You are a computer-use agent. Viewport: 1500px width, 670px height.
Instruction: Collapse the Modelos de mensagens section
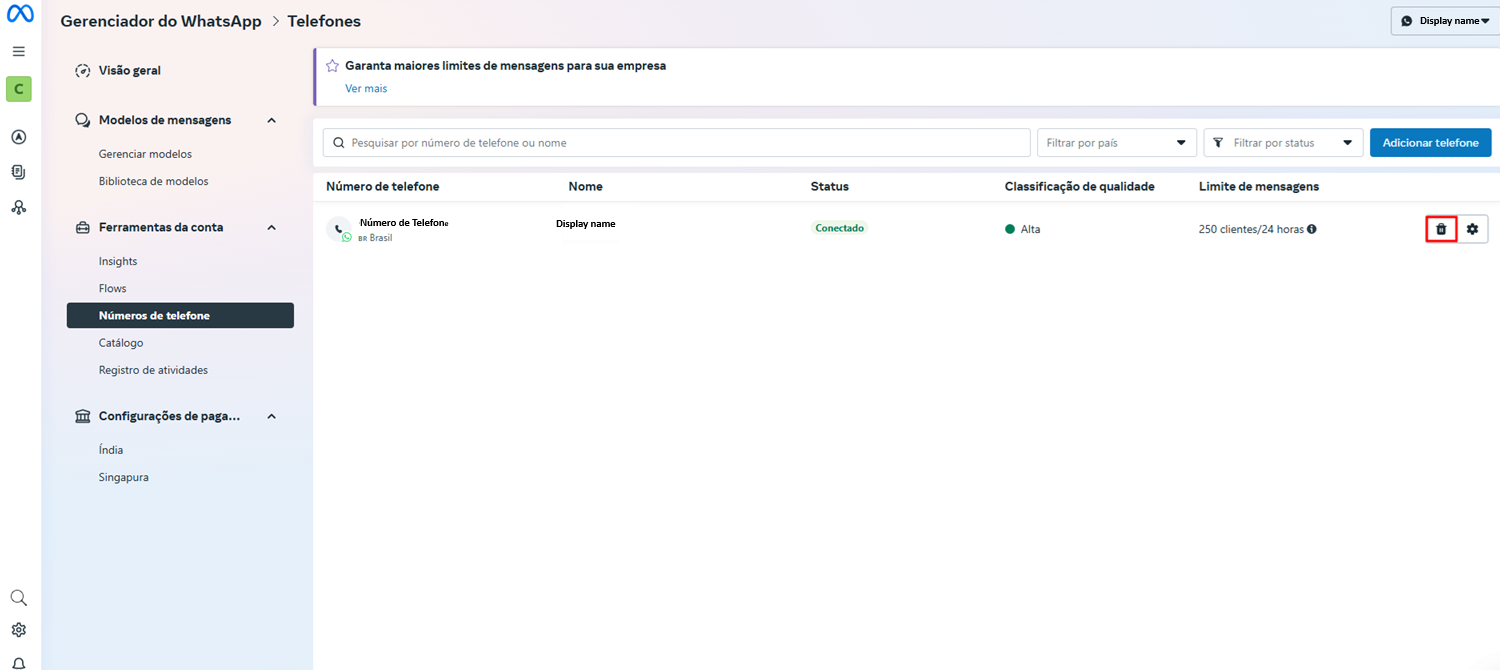271,120
